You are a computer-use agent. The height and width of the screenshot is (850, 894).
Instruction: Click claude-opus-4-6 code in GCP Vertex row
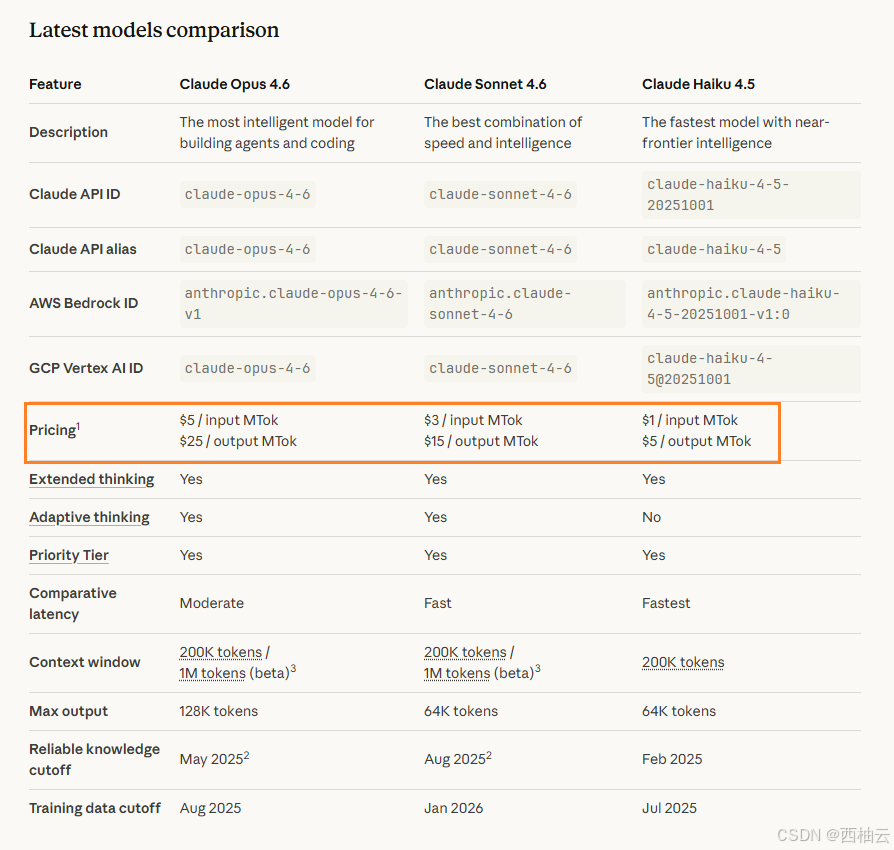(x=247, y=369)
